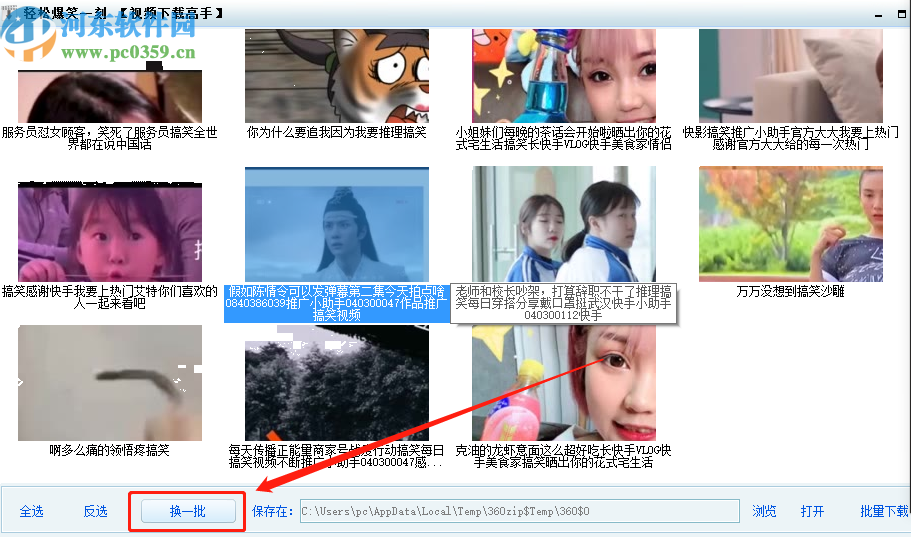Click caption 小姐妹们每晚的茶话会开始啦
911x537 pixels.
click(x=564, y=138)
